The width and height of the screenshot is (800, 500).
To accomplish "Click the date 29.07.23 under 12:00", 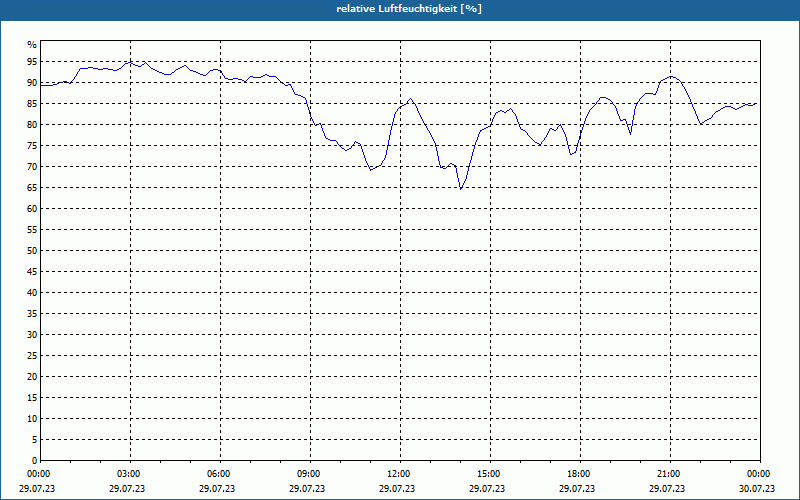I will pyautogui.click(x=397, y=488).
